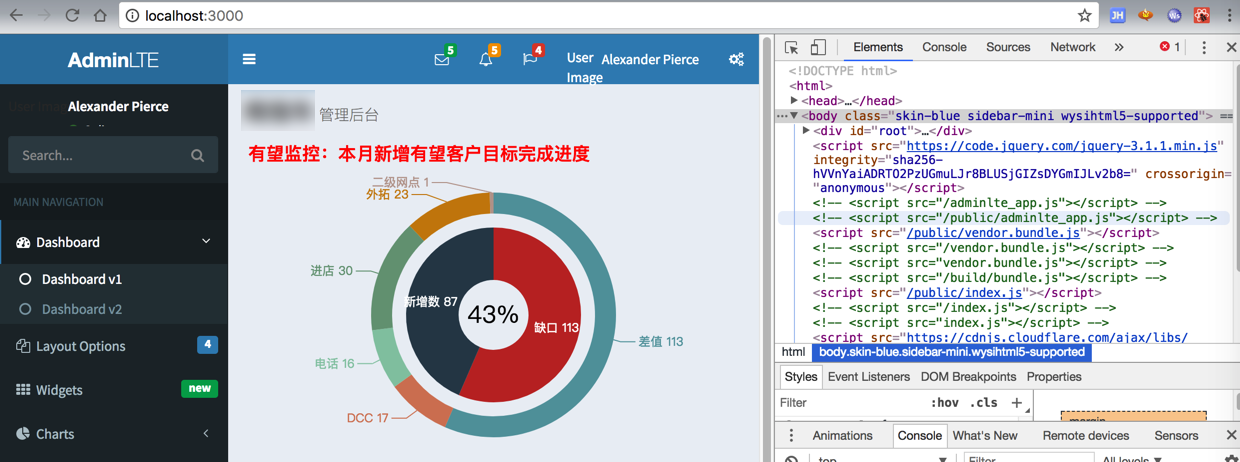The image size is (1240, 462).
Task: Click the JH browser extension icon
Action: click(1118, 15)
